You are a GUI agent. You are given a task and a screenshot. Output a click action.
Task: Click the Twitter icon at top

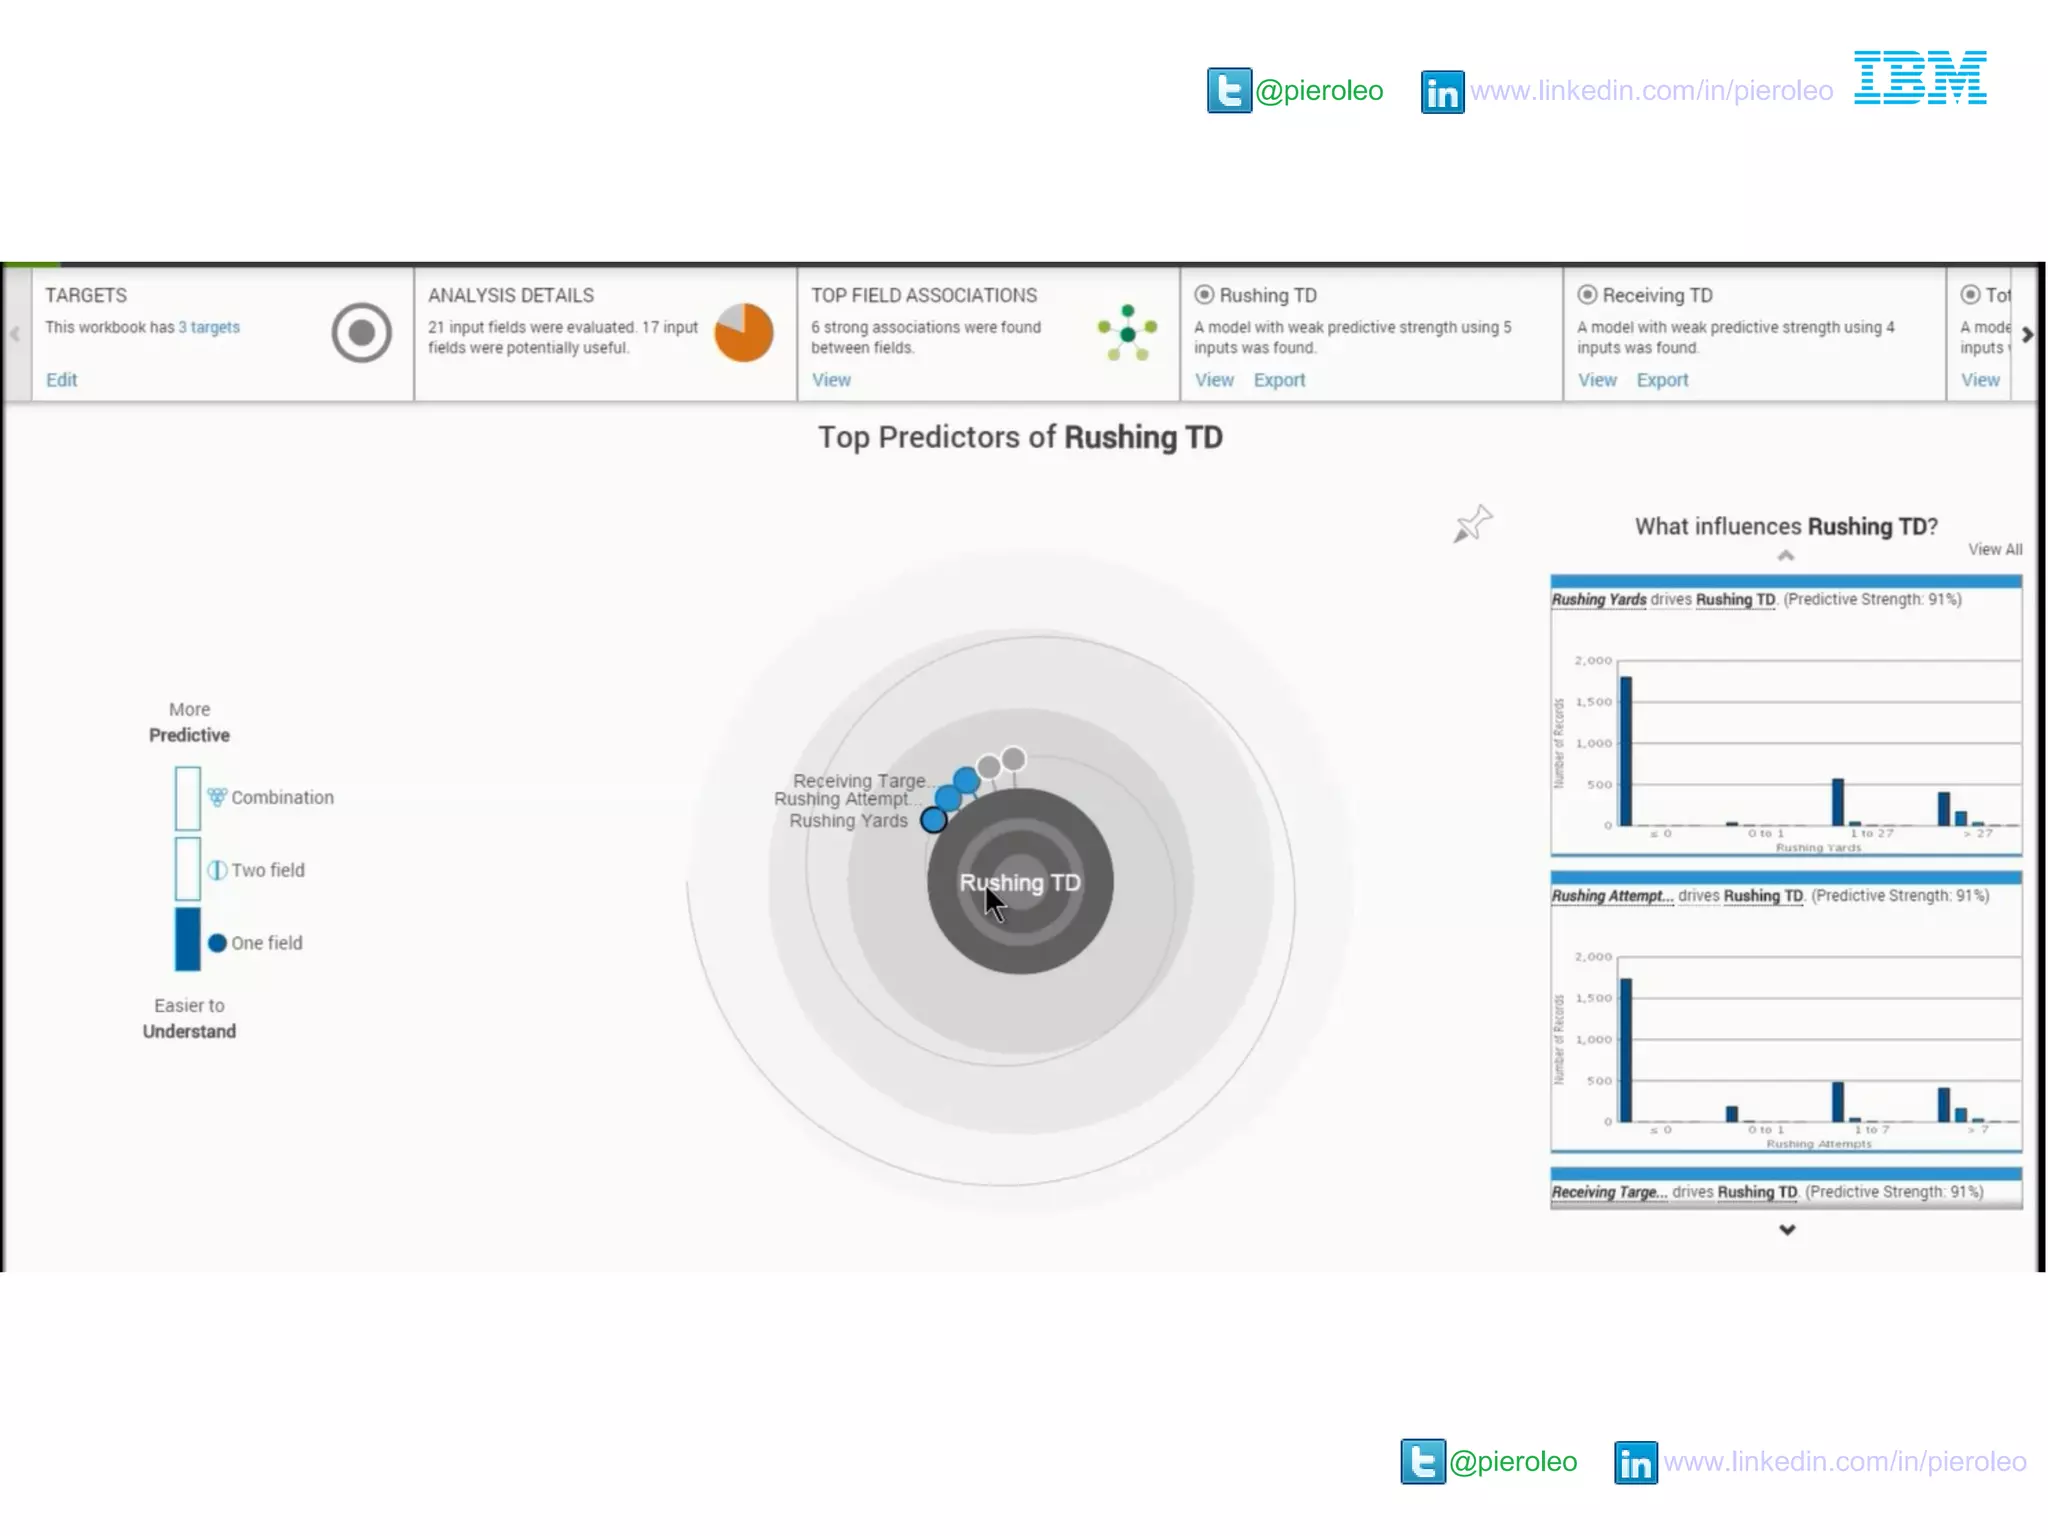1228,91
